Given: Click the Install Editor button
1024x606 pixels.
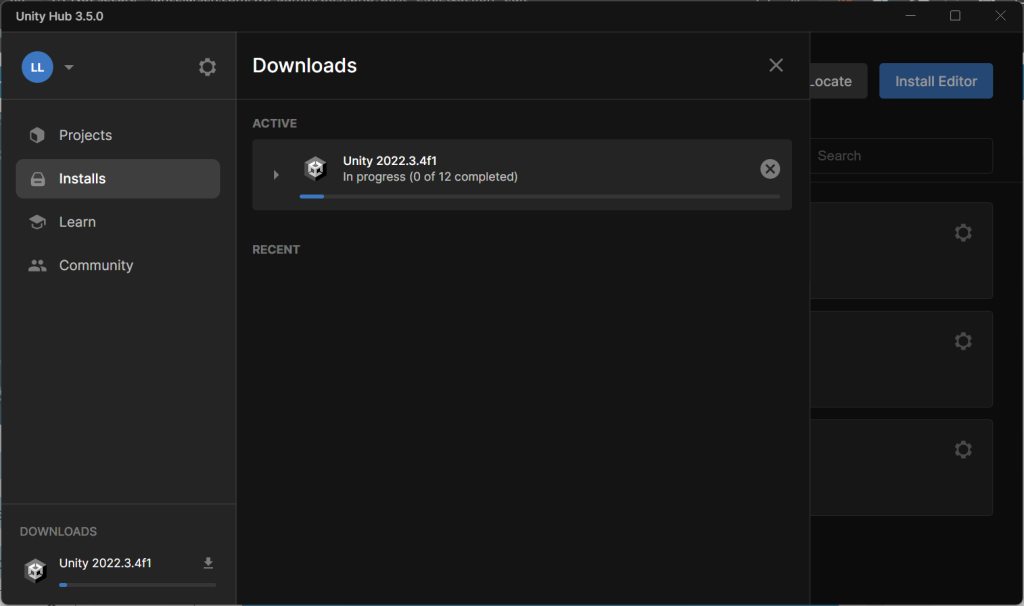Looking at the screenshot, I should click(936, 81).
